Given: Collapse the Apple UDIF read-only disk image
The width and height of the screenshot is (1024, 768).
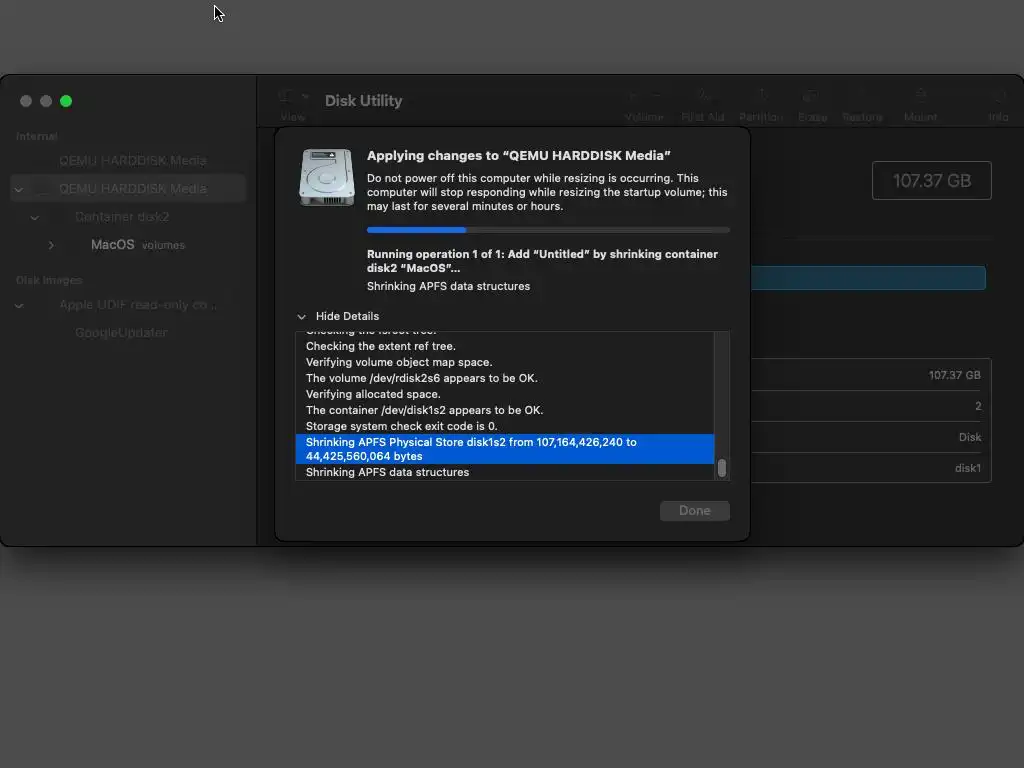Looking at the screenshot, I should [19, 306].
